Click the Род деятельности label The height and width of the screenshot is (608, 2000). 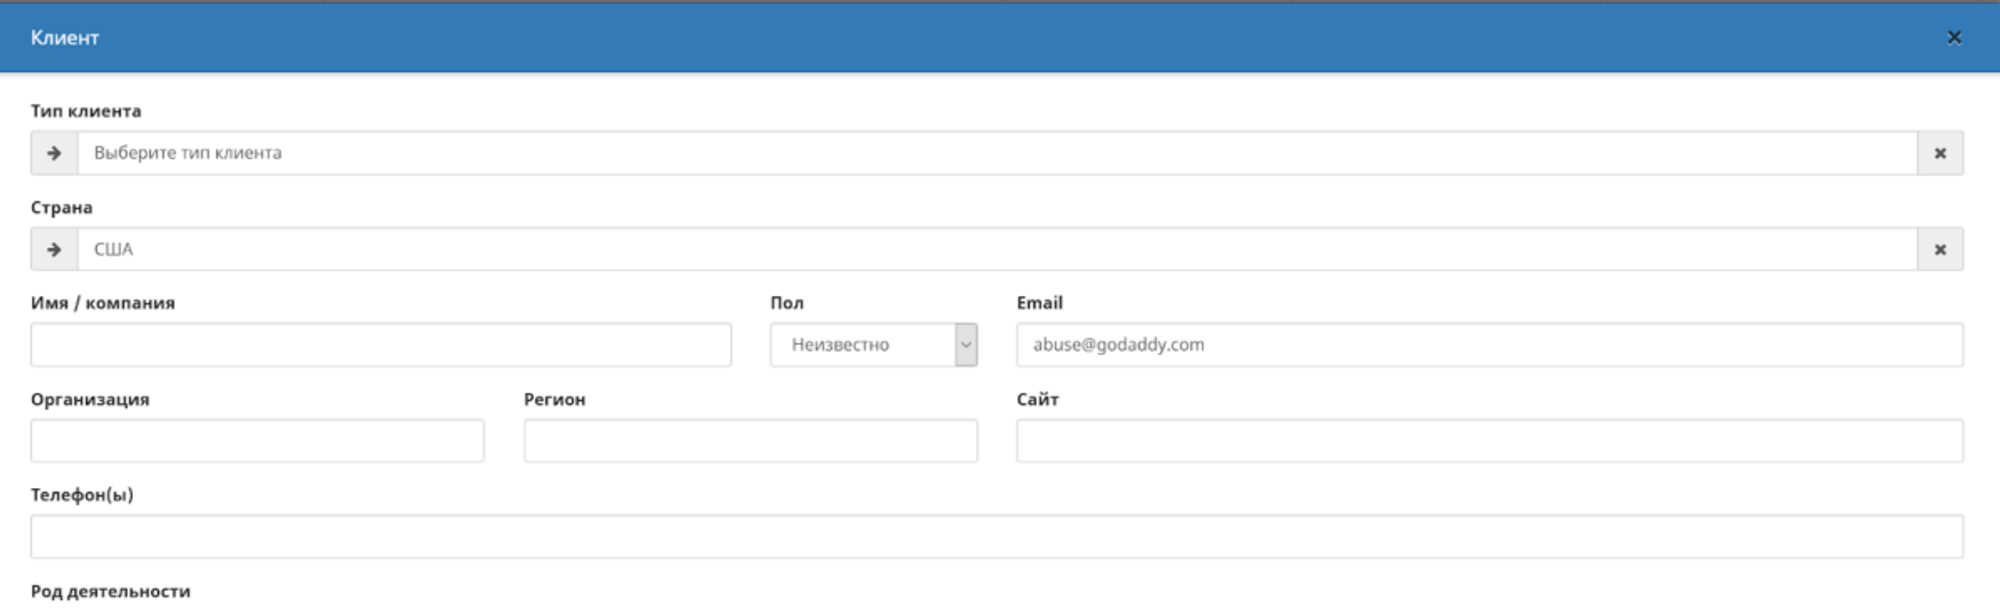(110, 591)
